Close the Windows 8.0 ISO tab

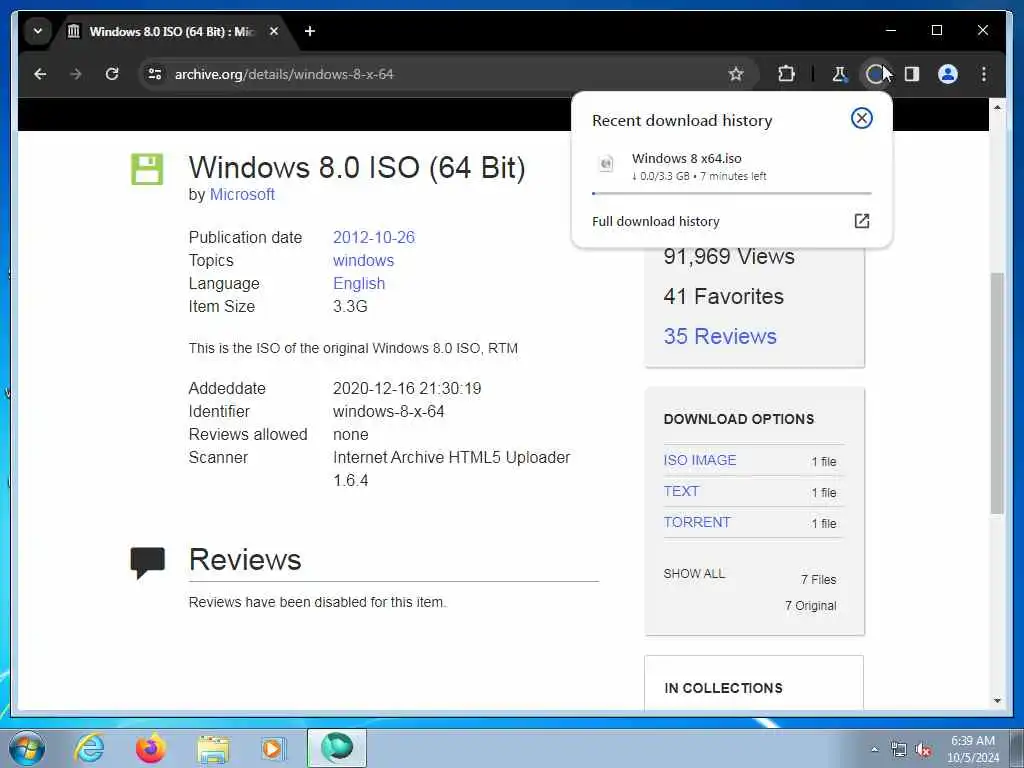tap(274, 31)
